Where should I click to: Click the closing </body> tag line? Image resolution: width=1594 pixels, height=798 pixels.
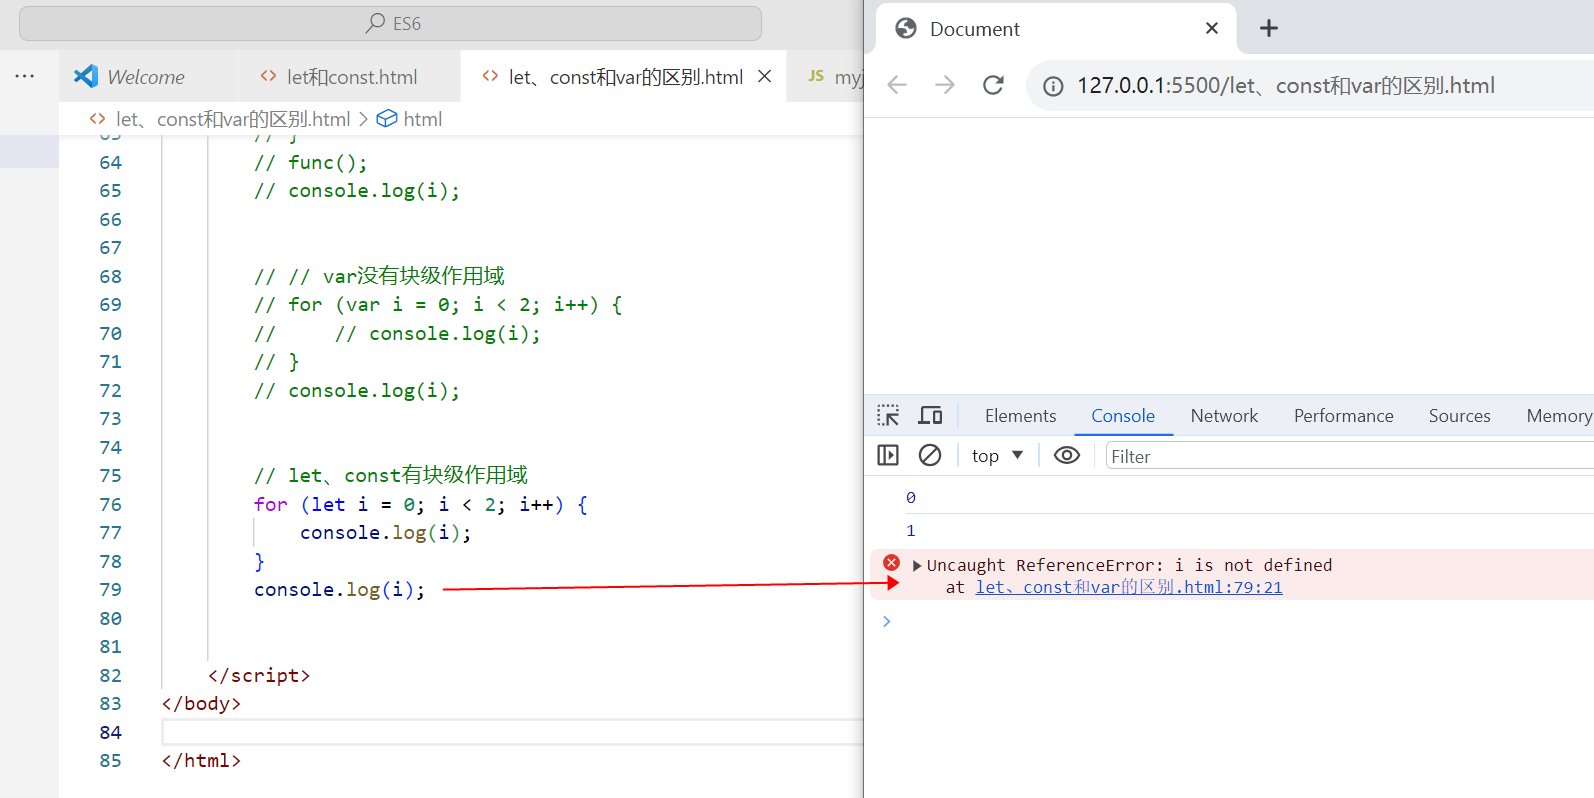click(201, 704)
